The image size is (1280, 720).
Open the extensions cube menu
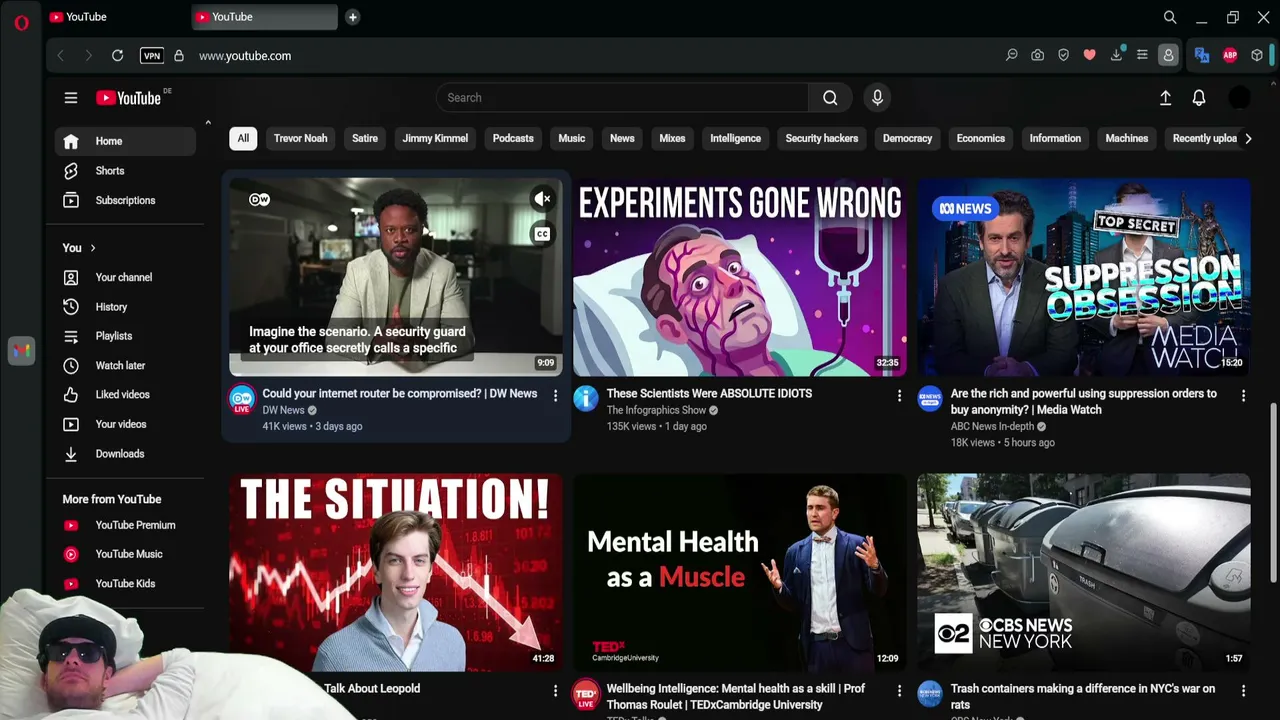pos(1257,56)
